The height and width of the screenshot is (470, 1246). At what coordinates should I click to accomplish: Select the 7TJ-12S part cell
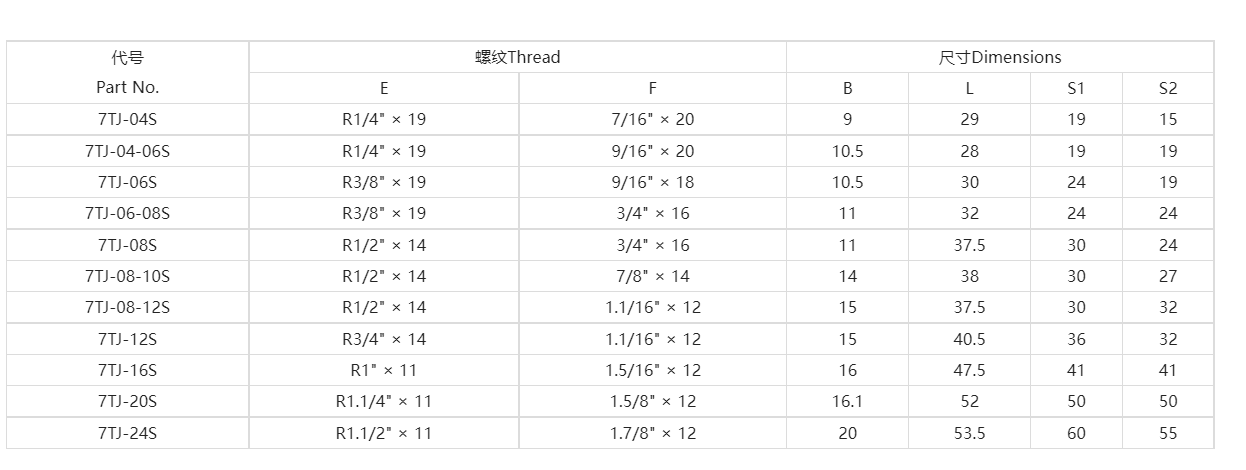128,339
